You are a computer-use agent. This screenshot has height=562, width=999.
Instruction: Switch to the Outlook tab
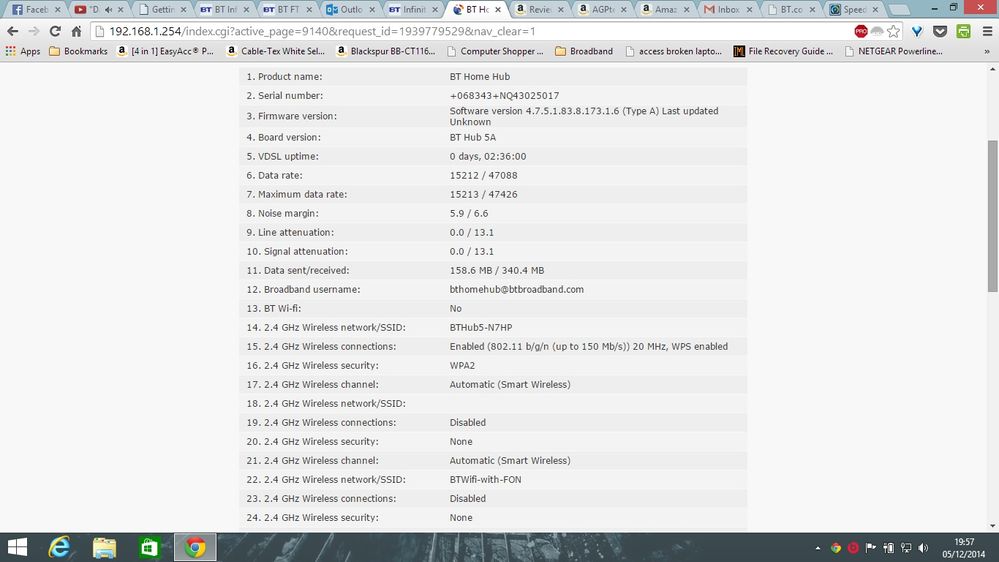[x=350, y=10]
